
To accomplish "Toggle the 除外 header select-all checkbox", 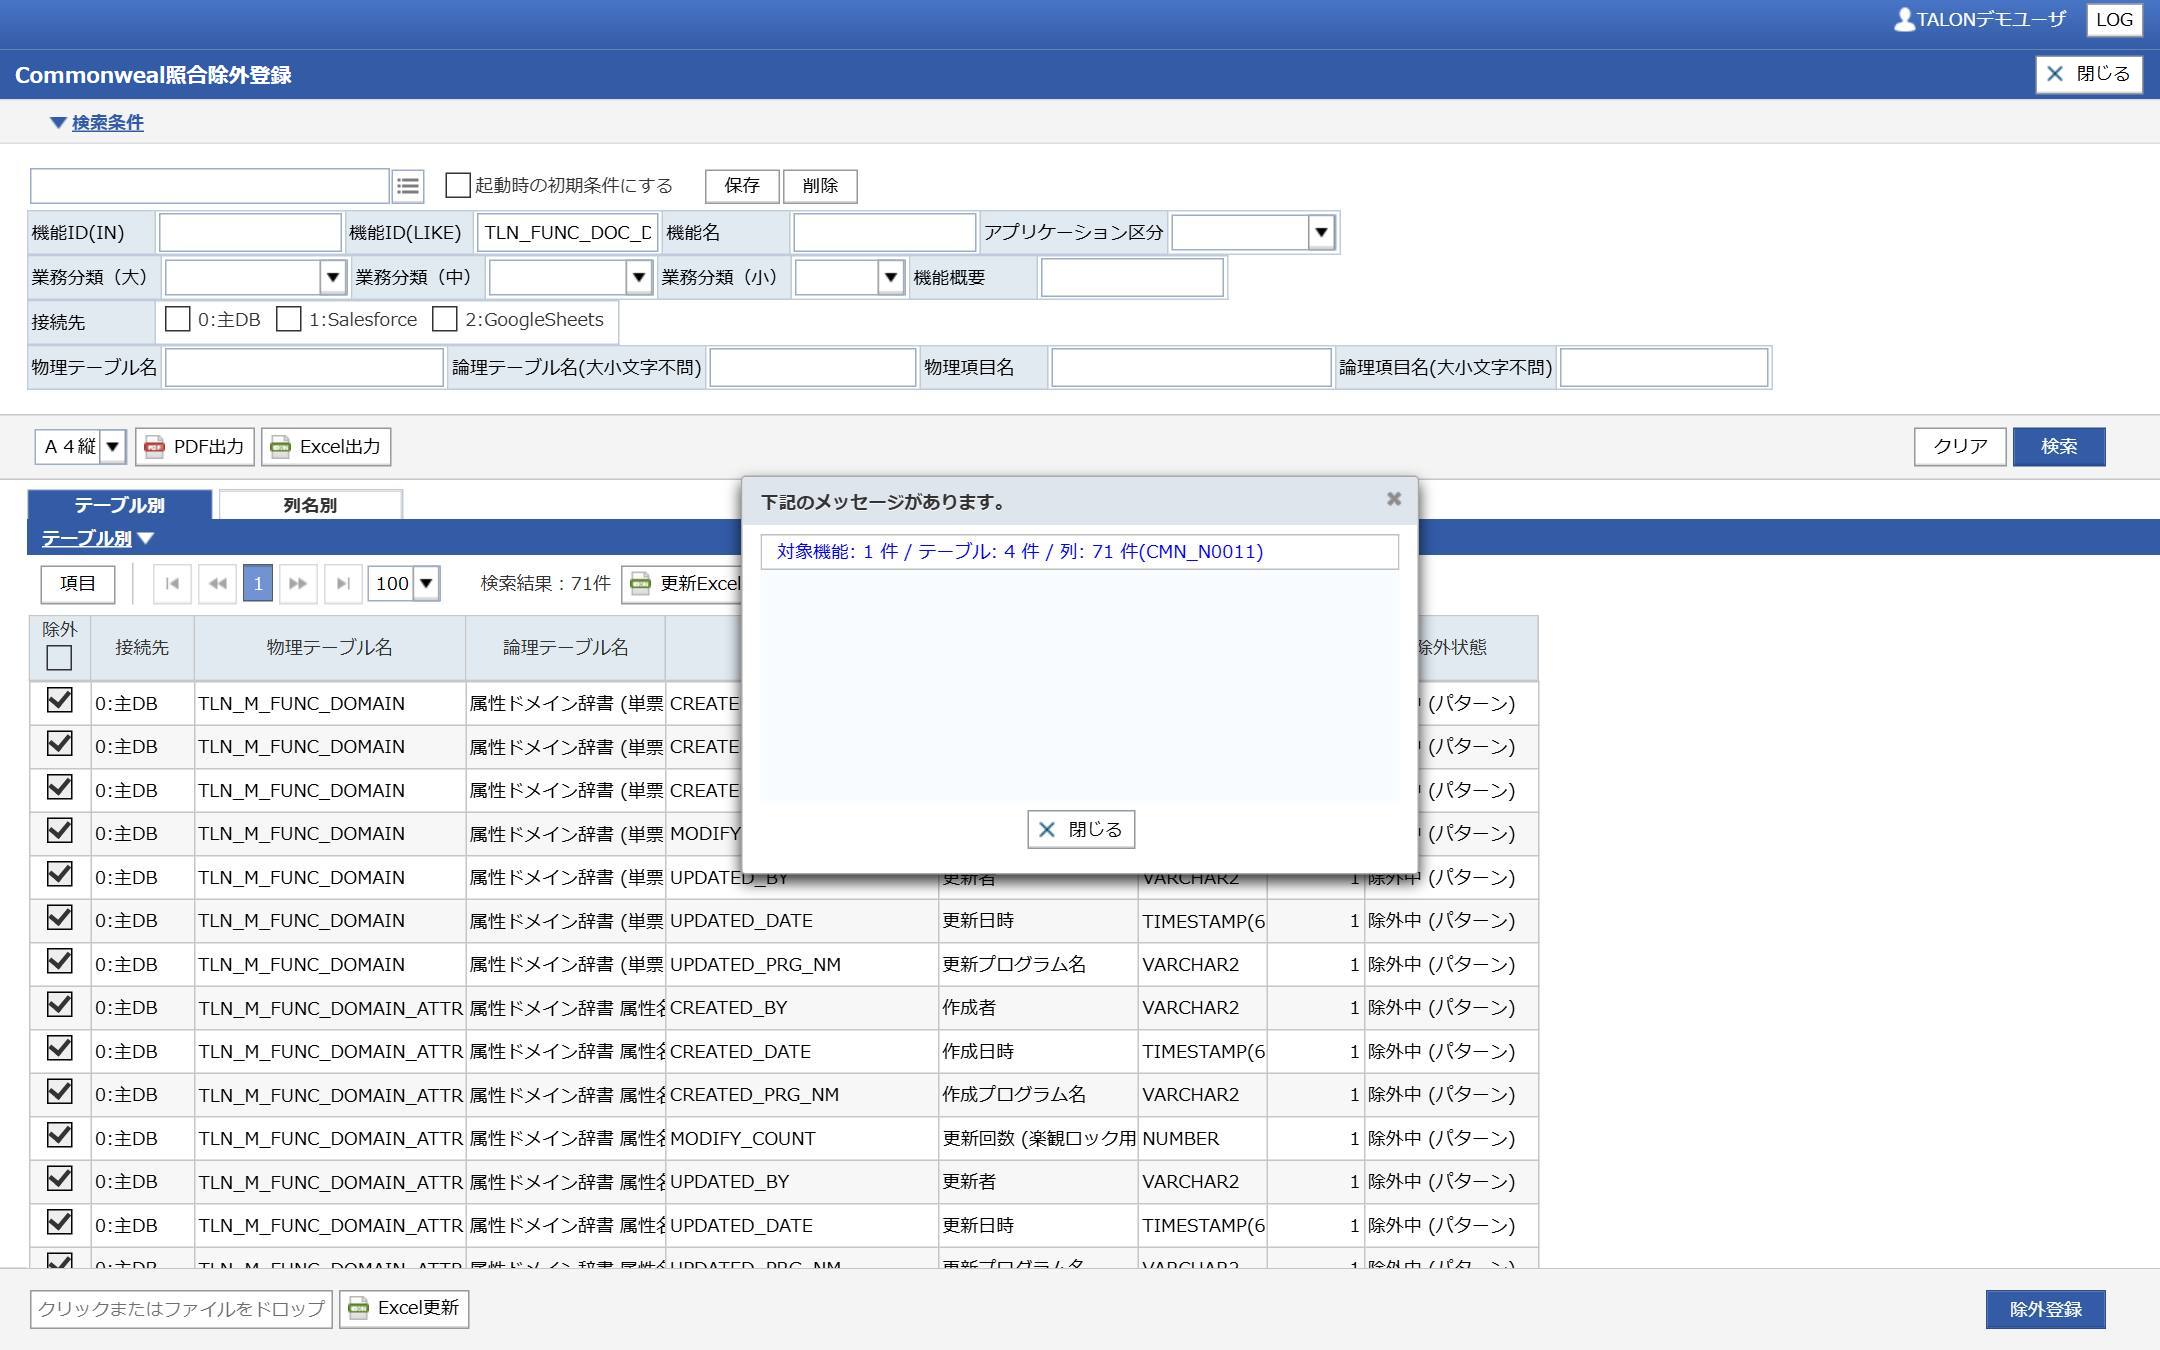I will coord(59,658).
